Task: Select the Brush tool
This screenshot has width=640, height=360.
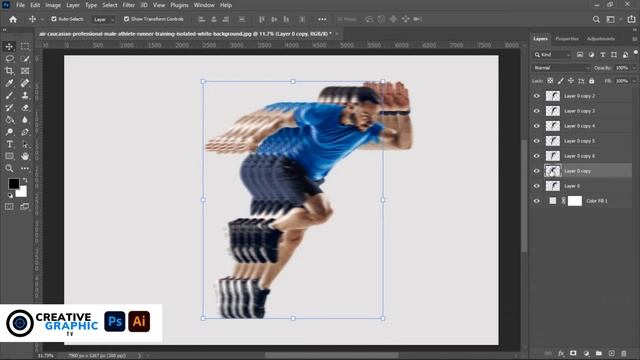Action: [9, 95]
